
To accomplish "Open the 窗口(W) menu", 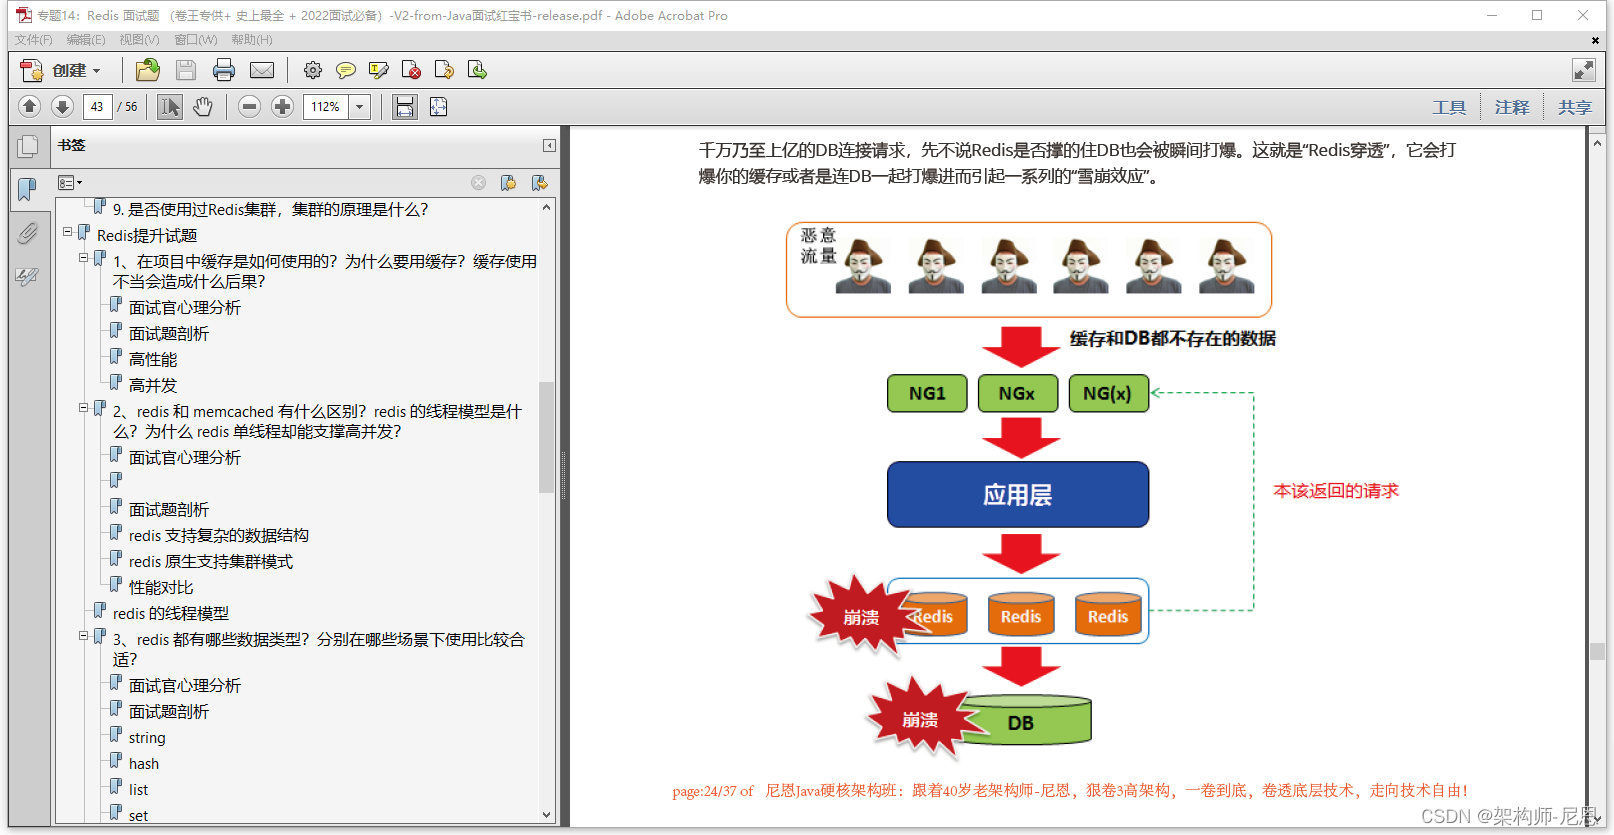I will click(195, 40).
